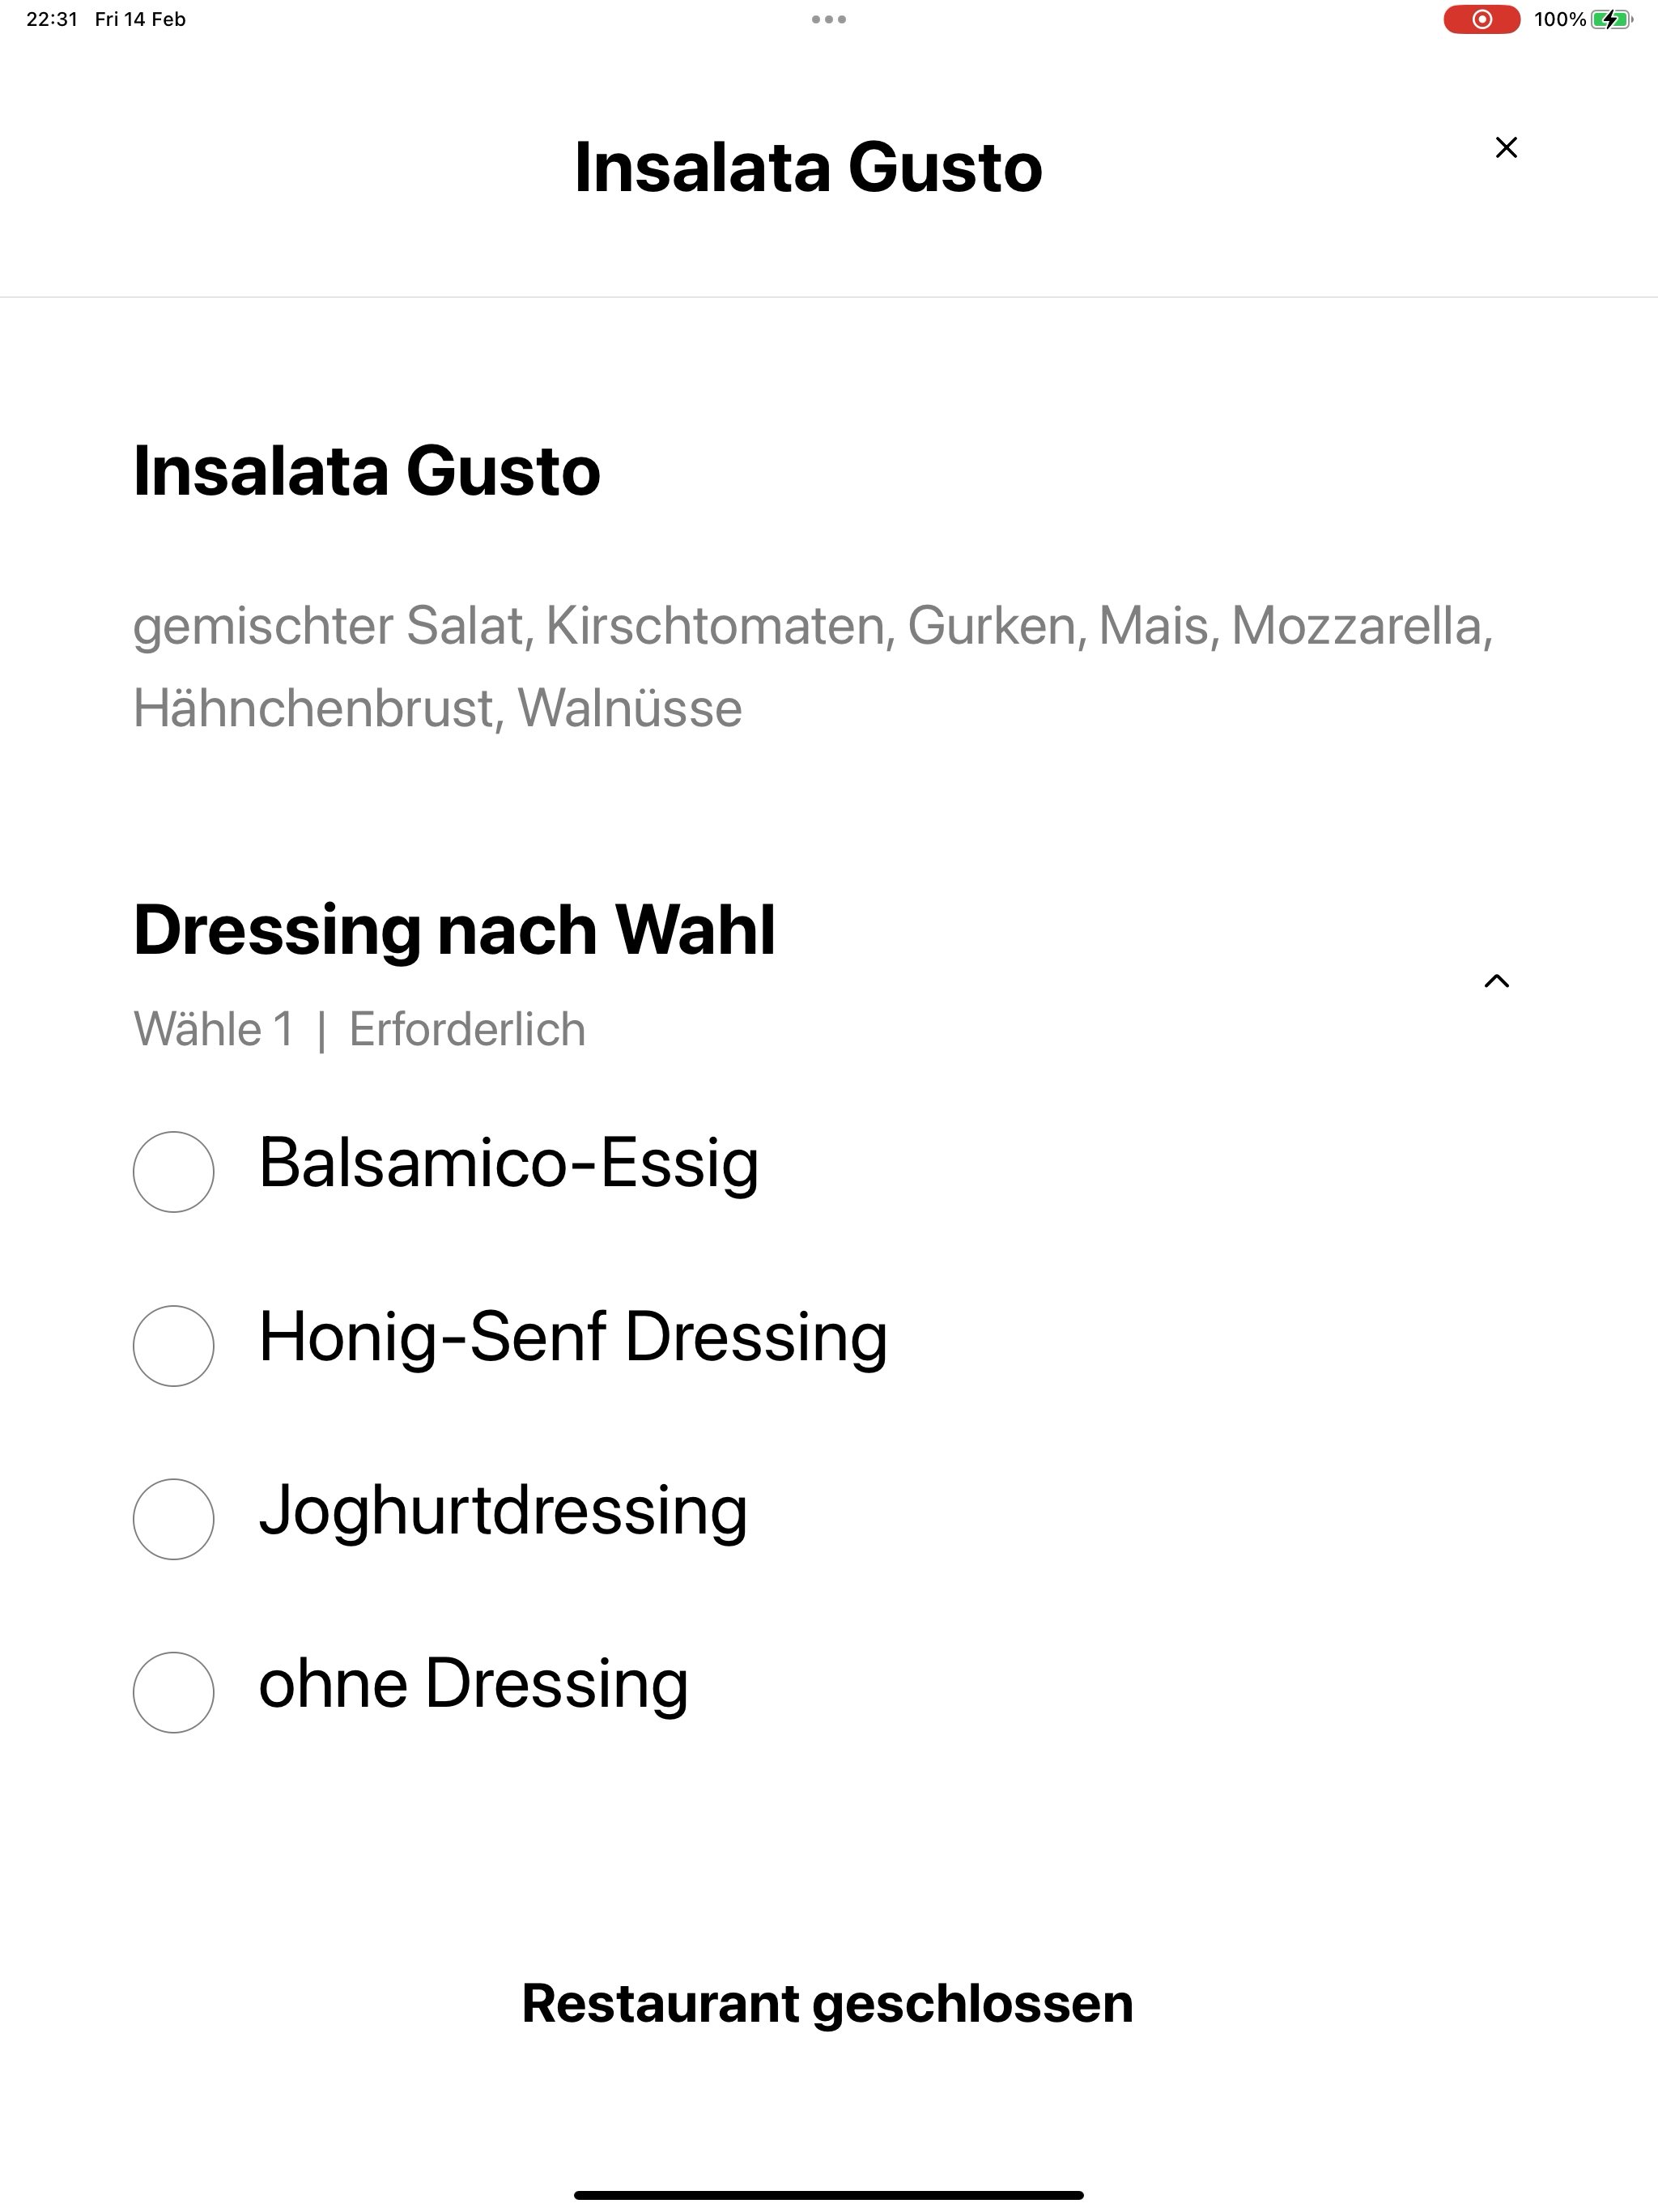The height and width of the screenshot is (2212, 1658).
Task: Tap the Joghurtdressing option label
Action: point(503,1511)
